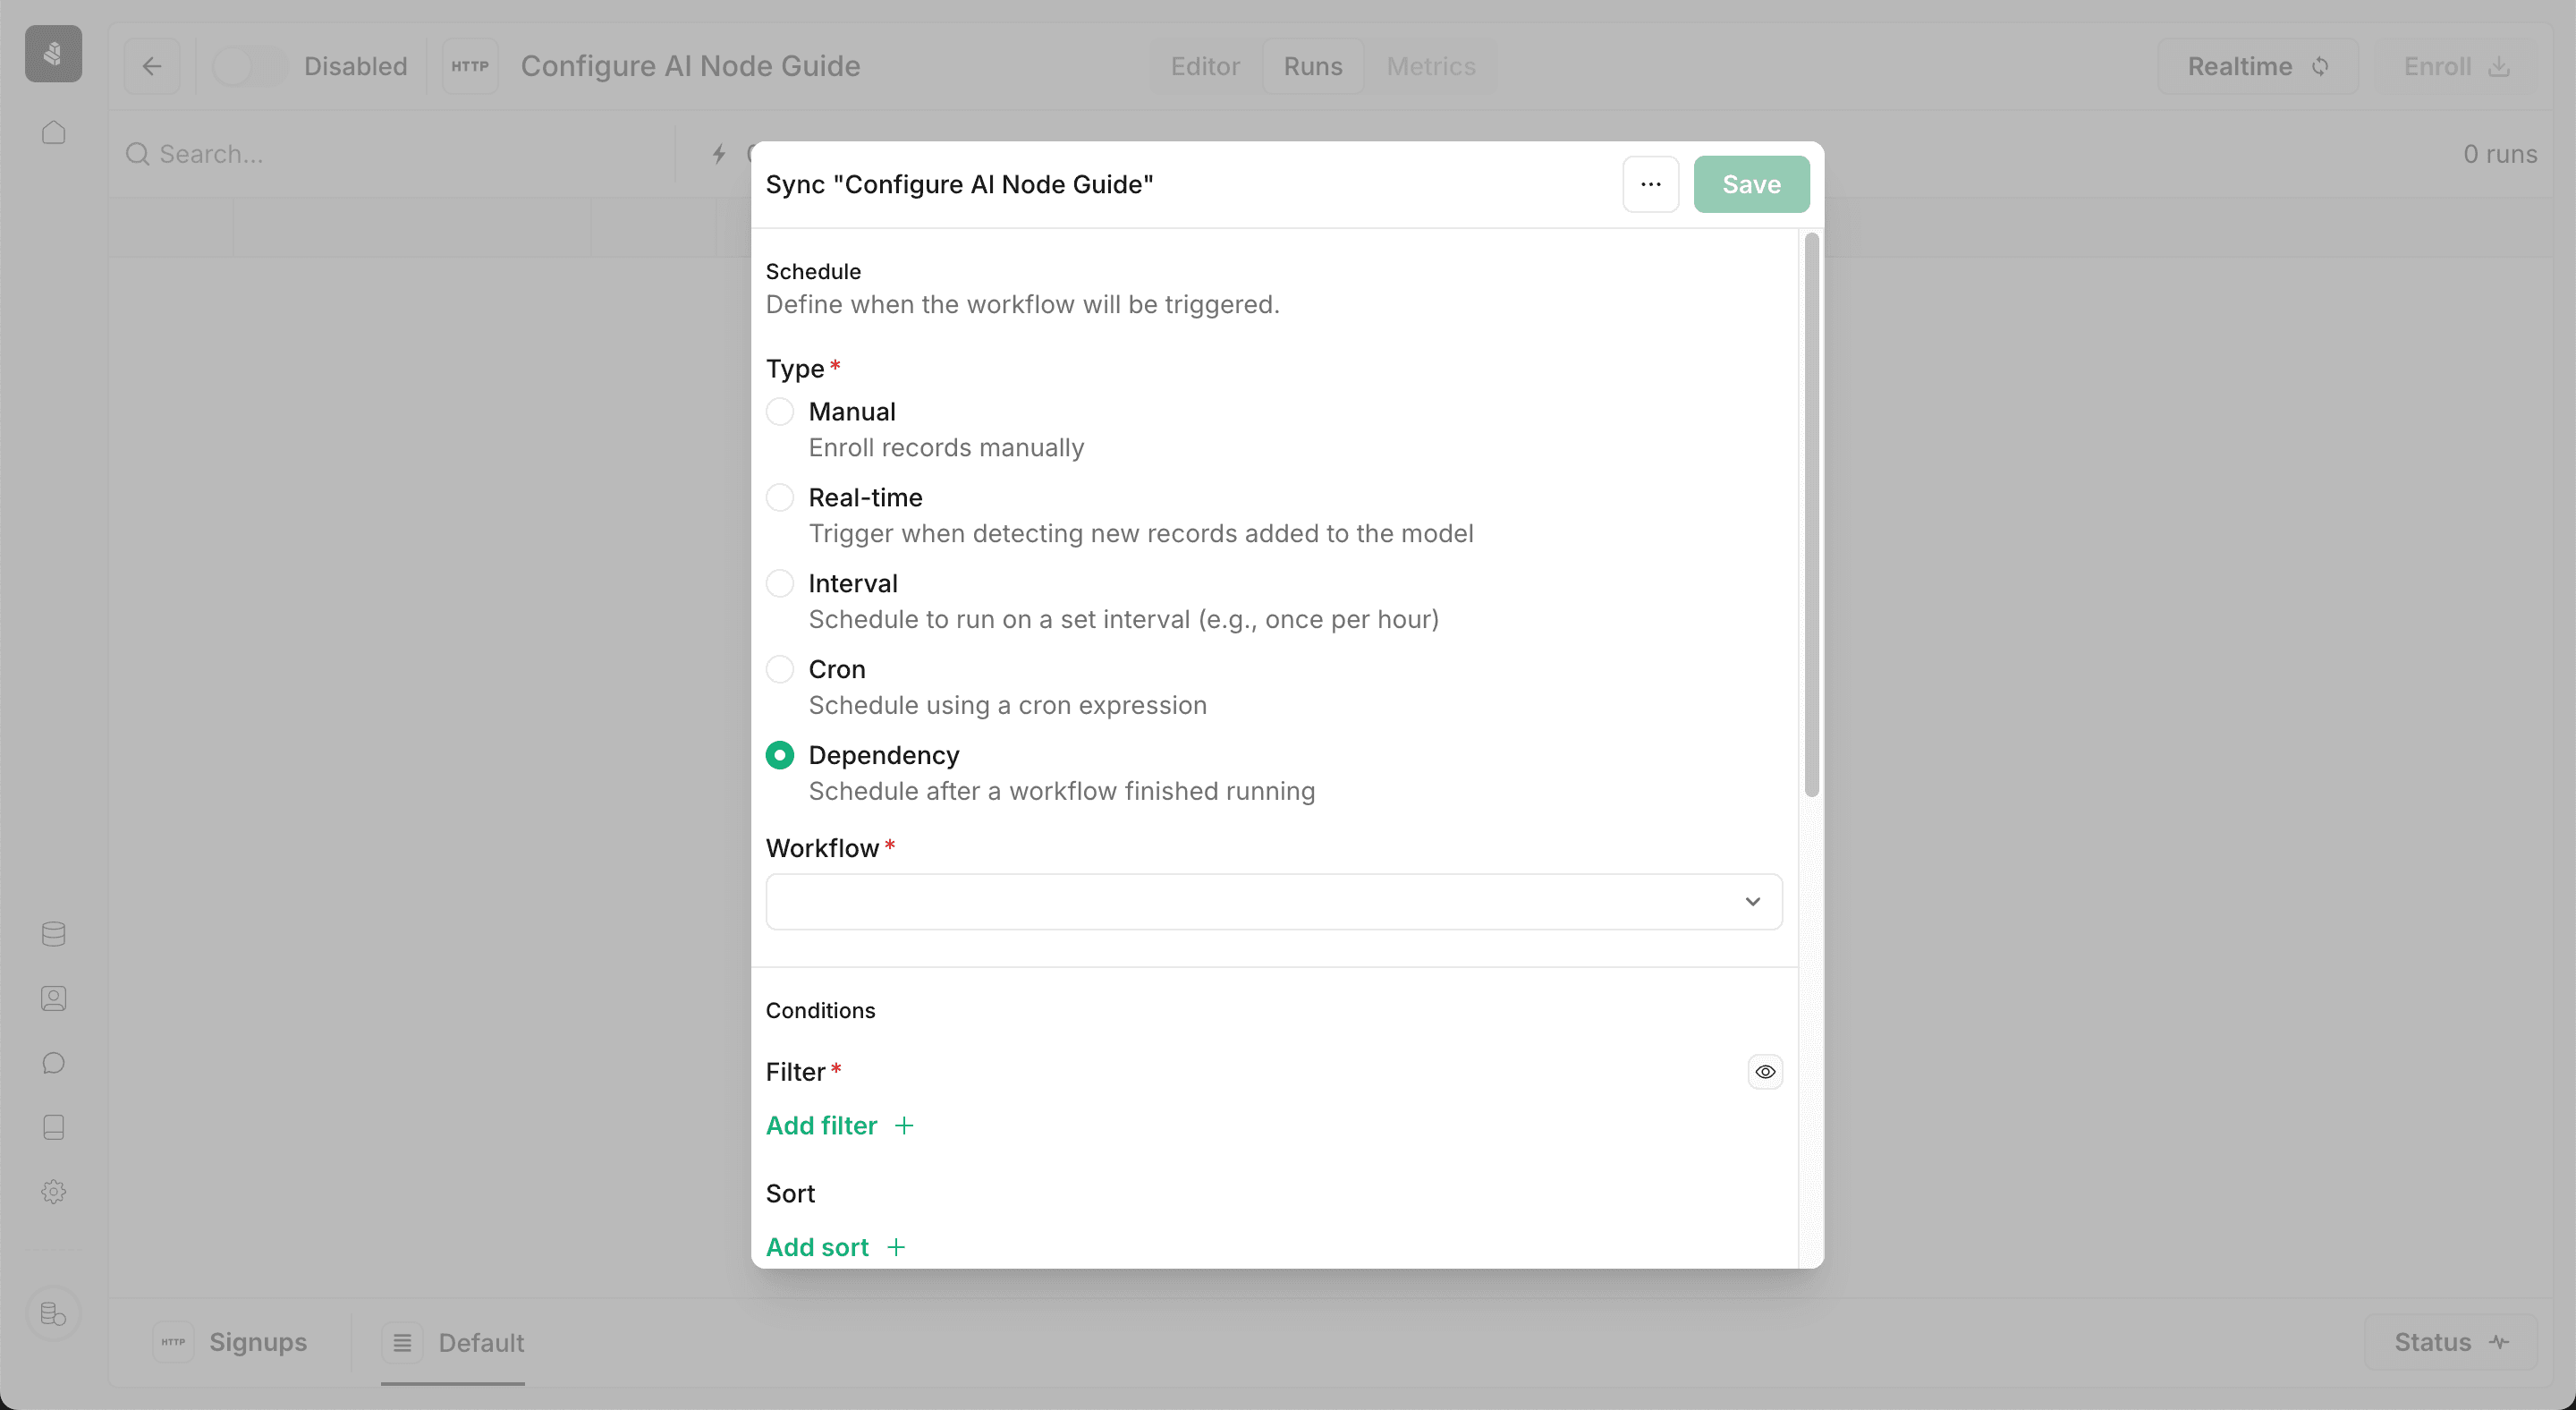Click the Workflow name input field

1274,901
